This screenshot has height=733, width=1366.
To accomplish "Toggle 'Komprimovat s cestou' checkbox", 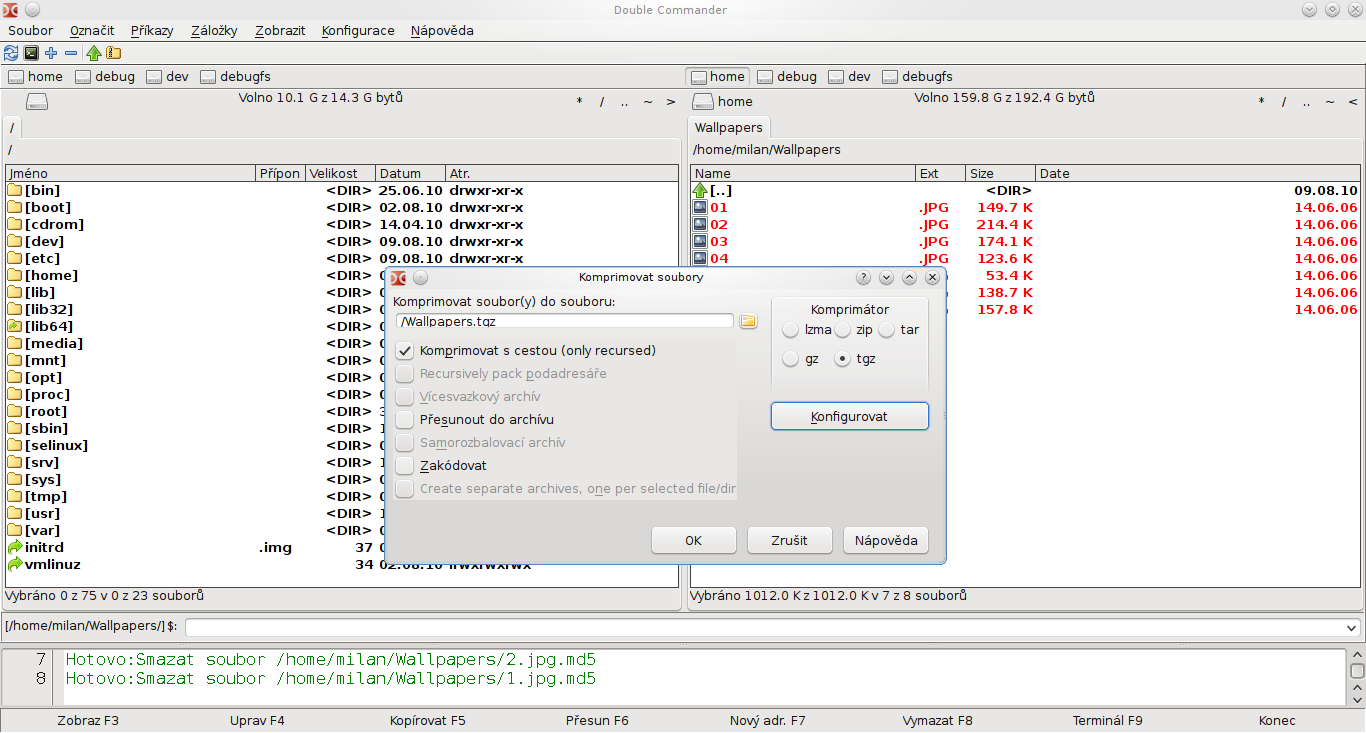I will pos(405,350).
